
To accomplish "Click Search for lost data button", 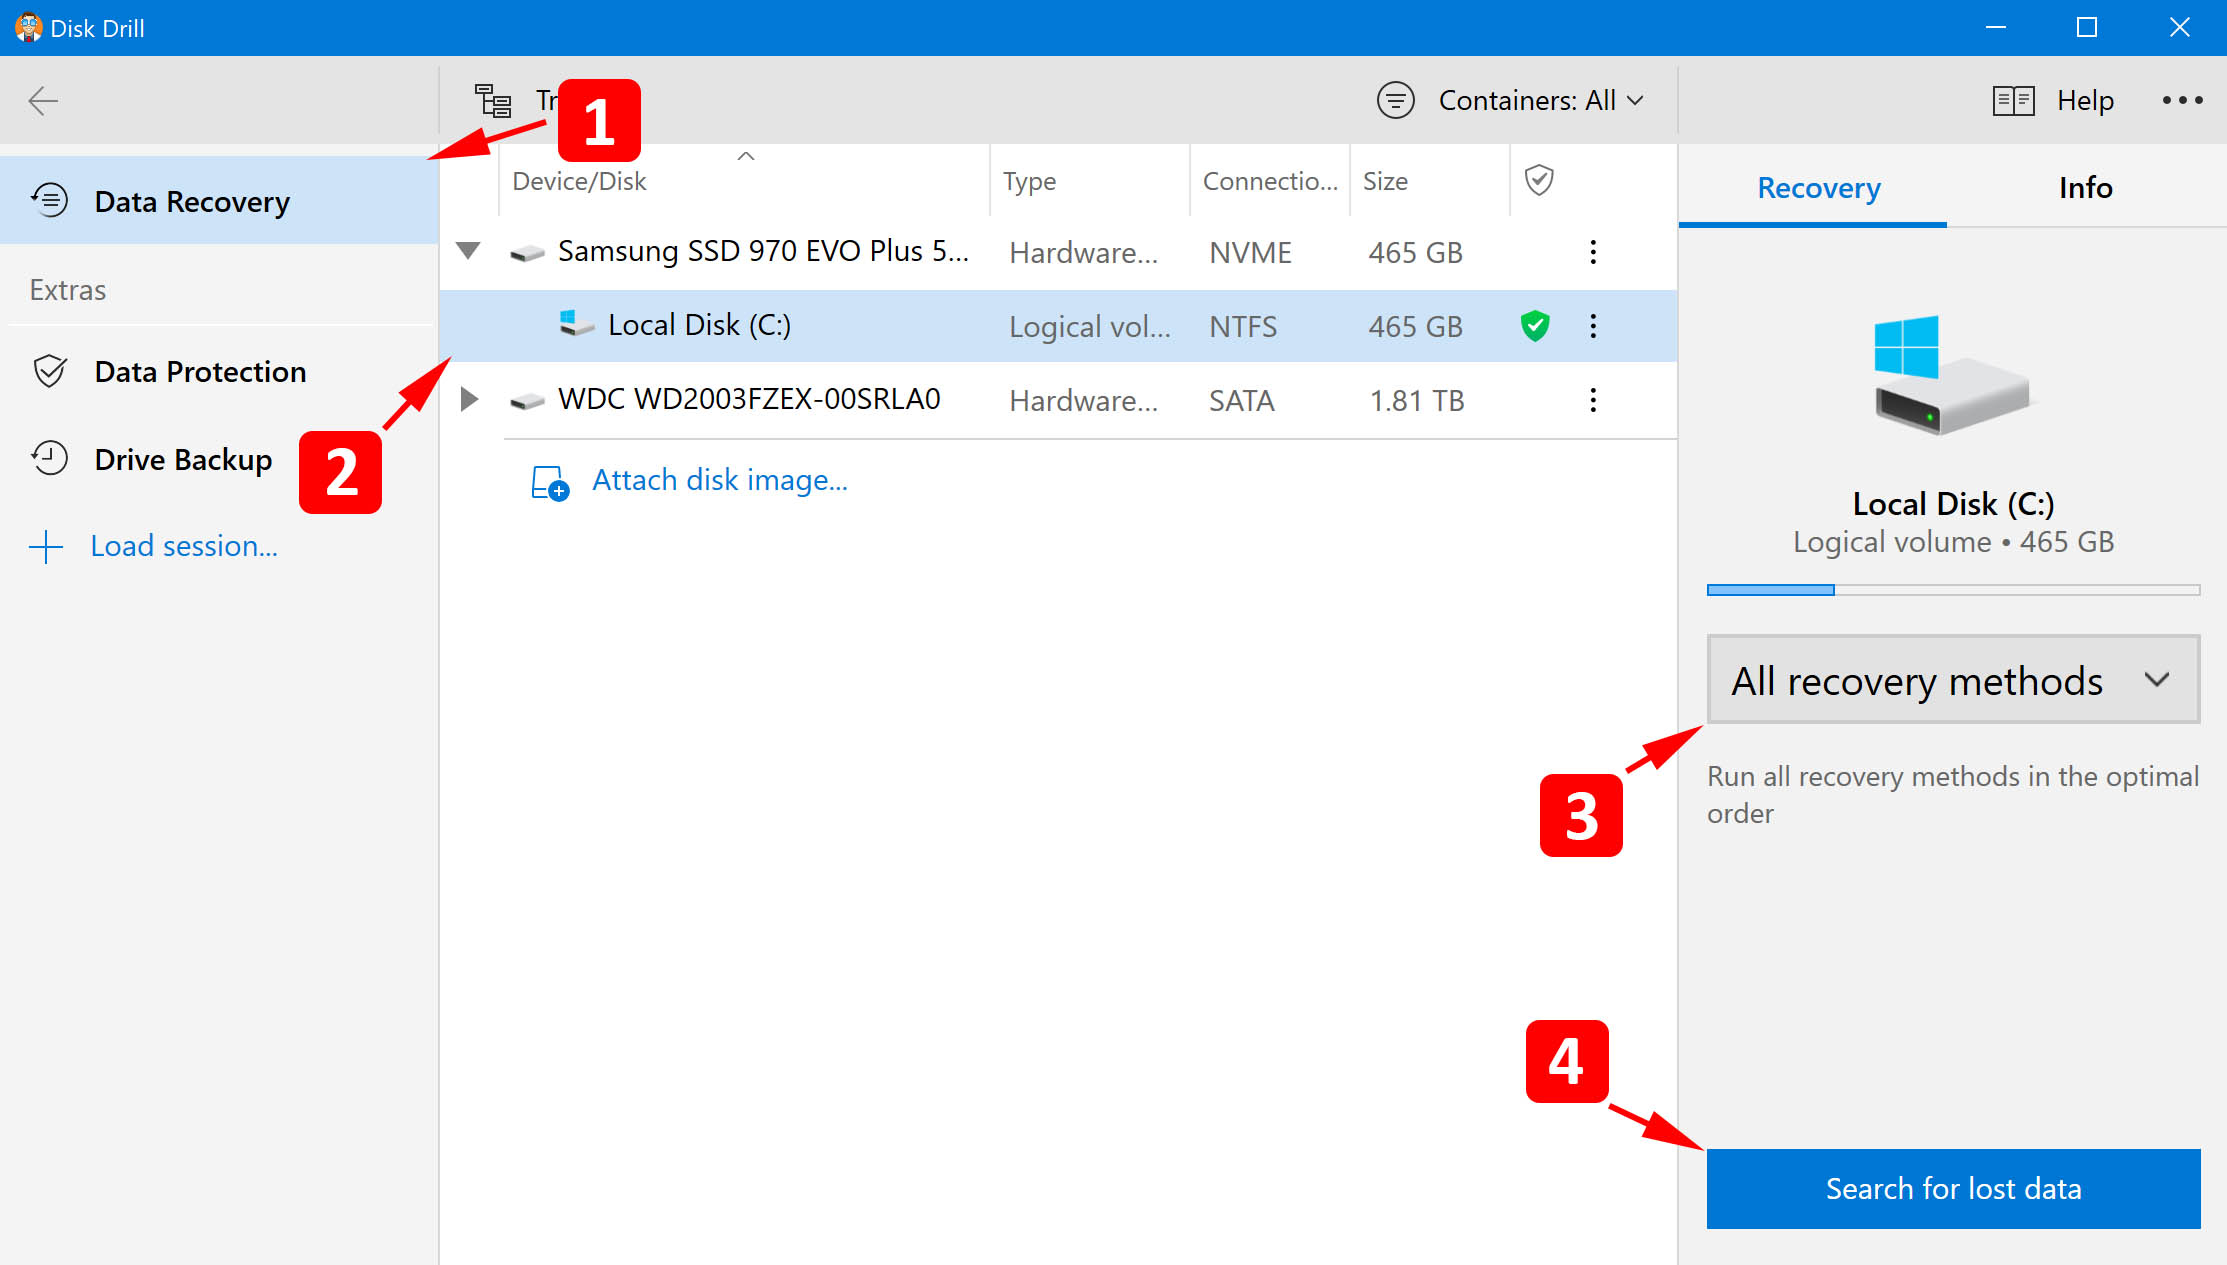I will coord(1953,1188).
